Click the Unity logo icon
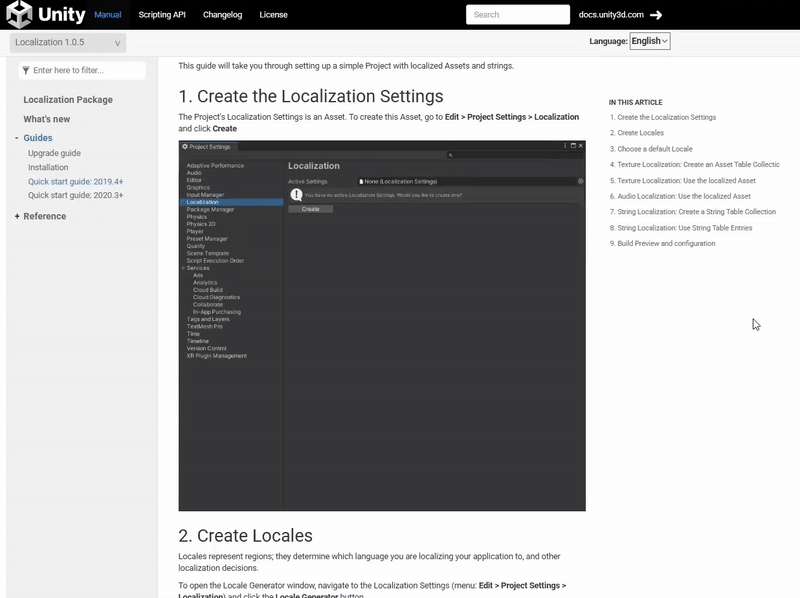 (x=19, y=14)
